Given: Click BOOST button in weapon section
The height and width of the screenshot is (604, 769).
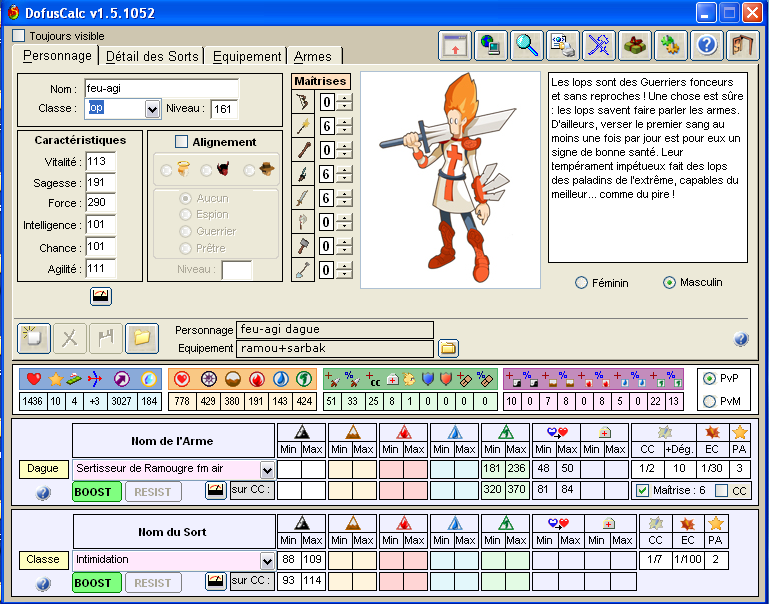Looking at the screenshot, I should coord(97,492).
